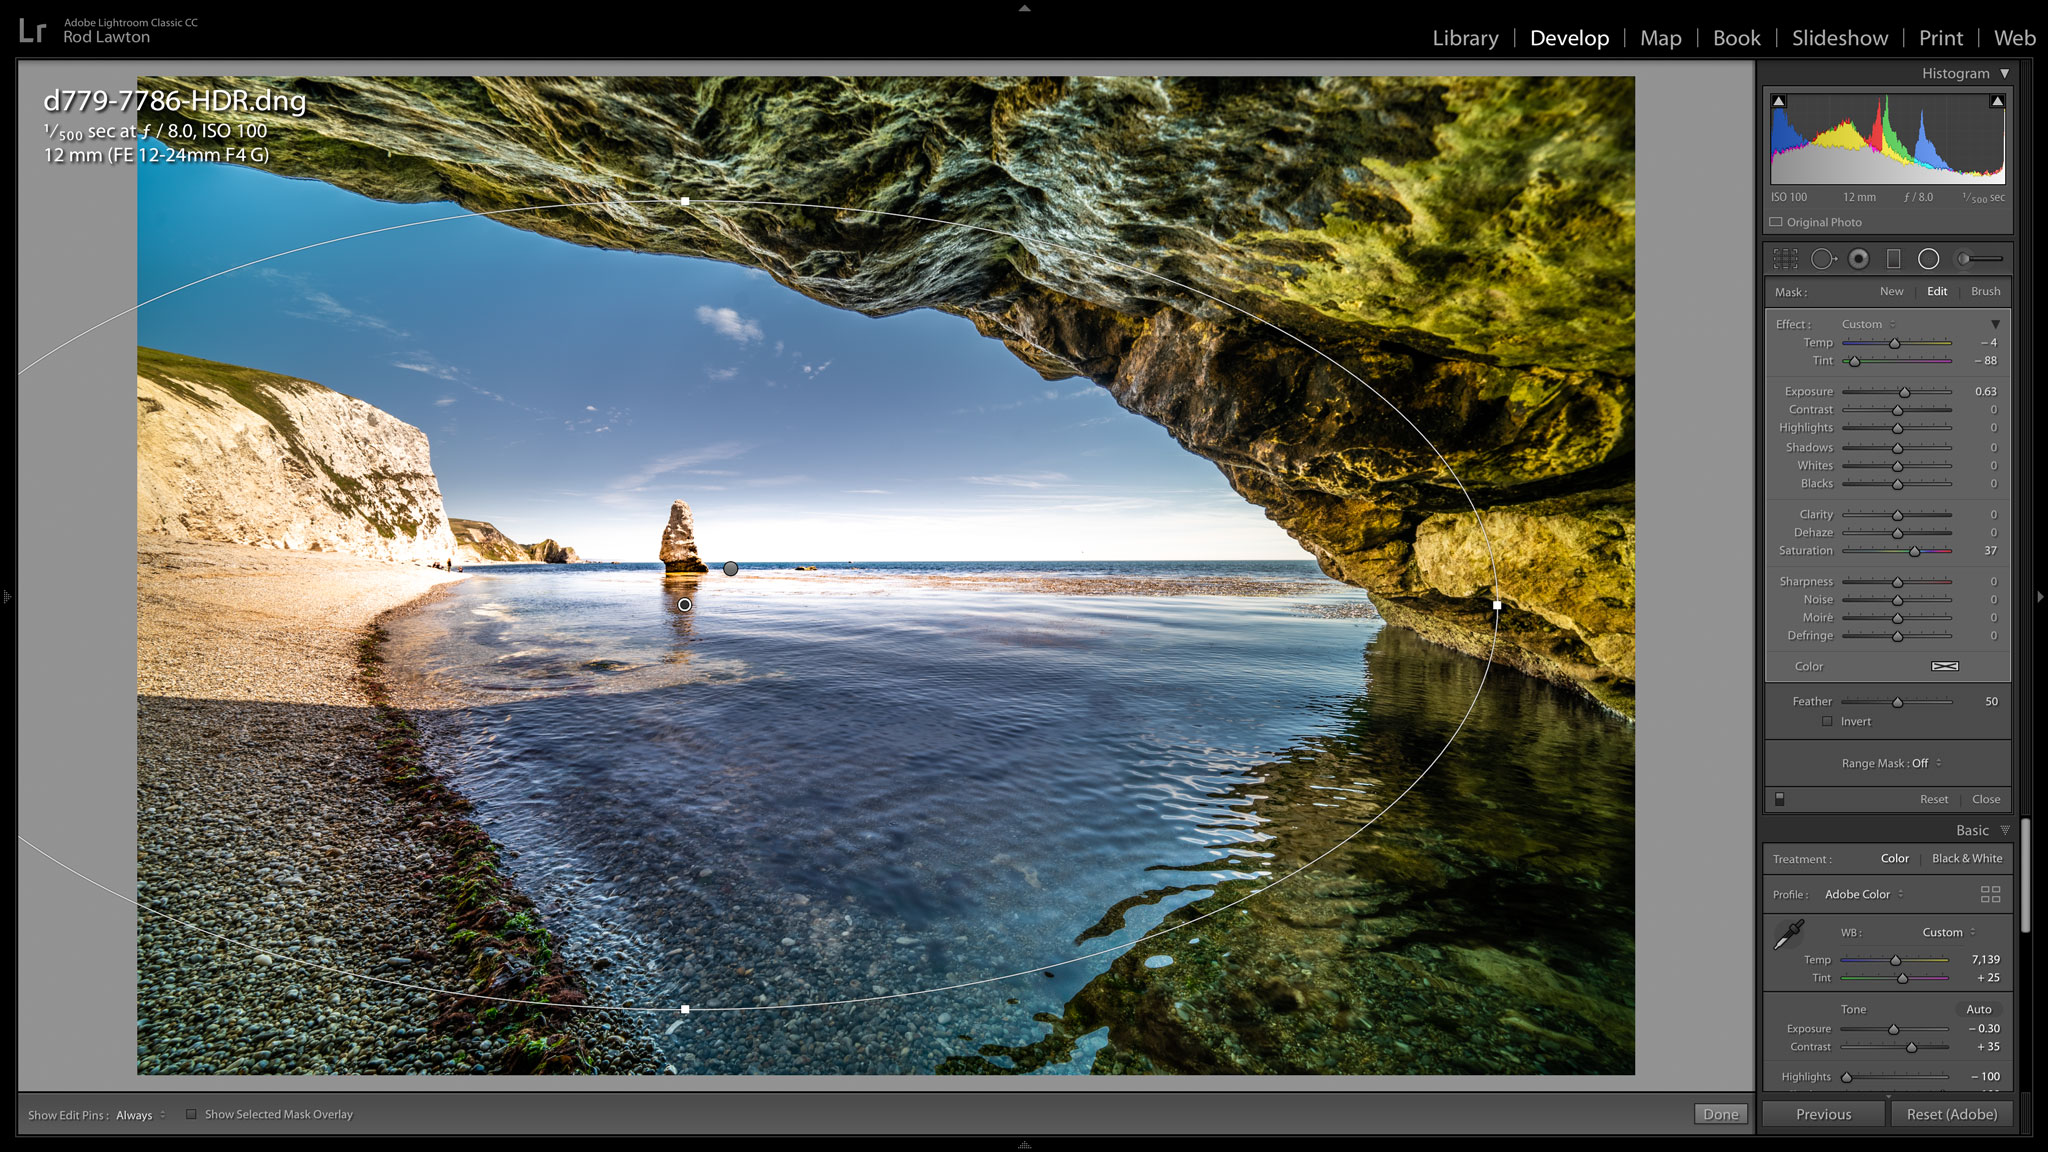Select the Crop Overlay tool
Viewport: 2048px width, 1152px height.
tap(1785, 259)
